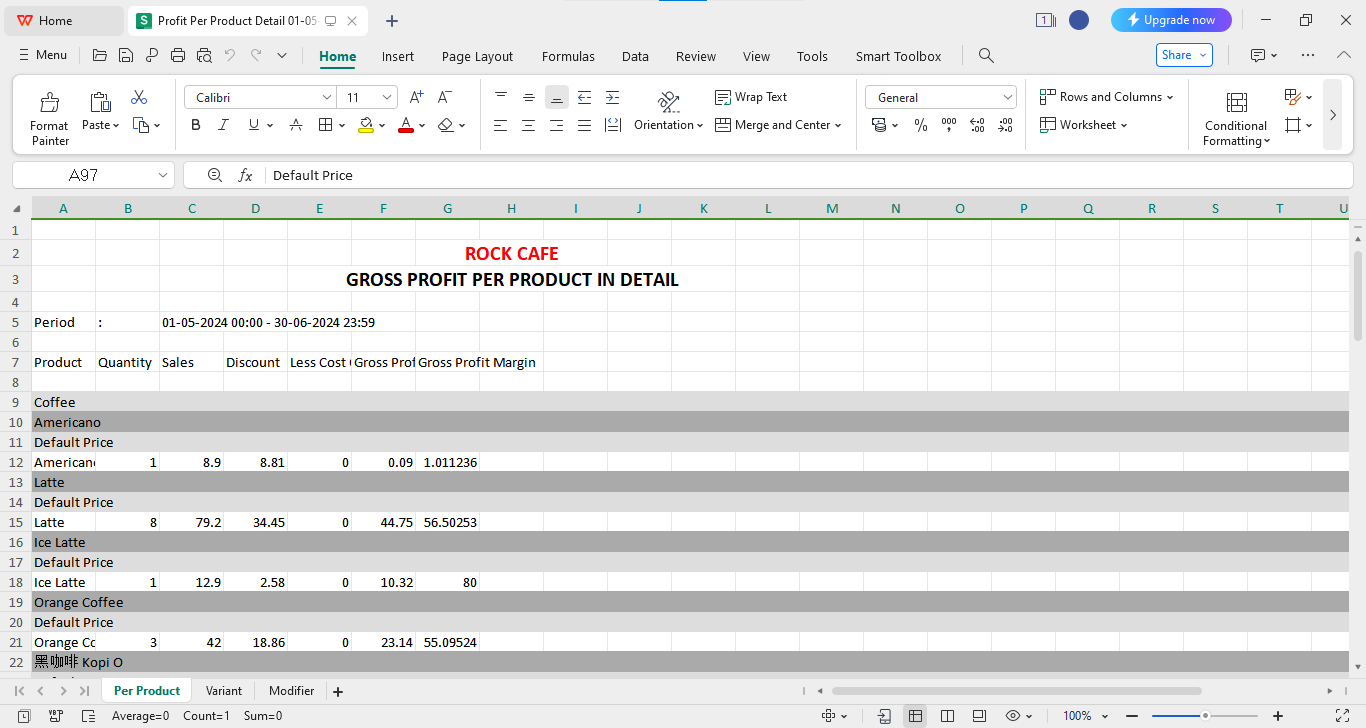Open the Formulas tab

[568, 56]
